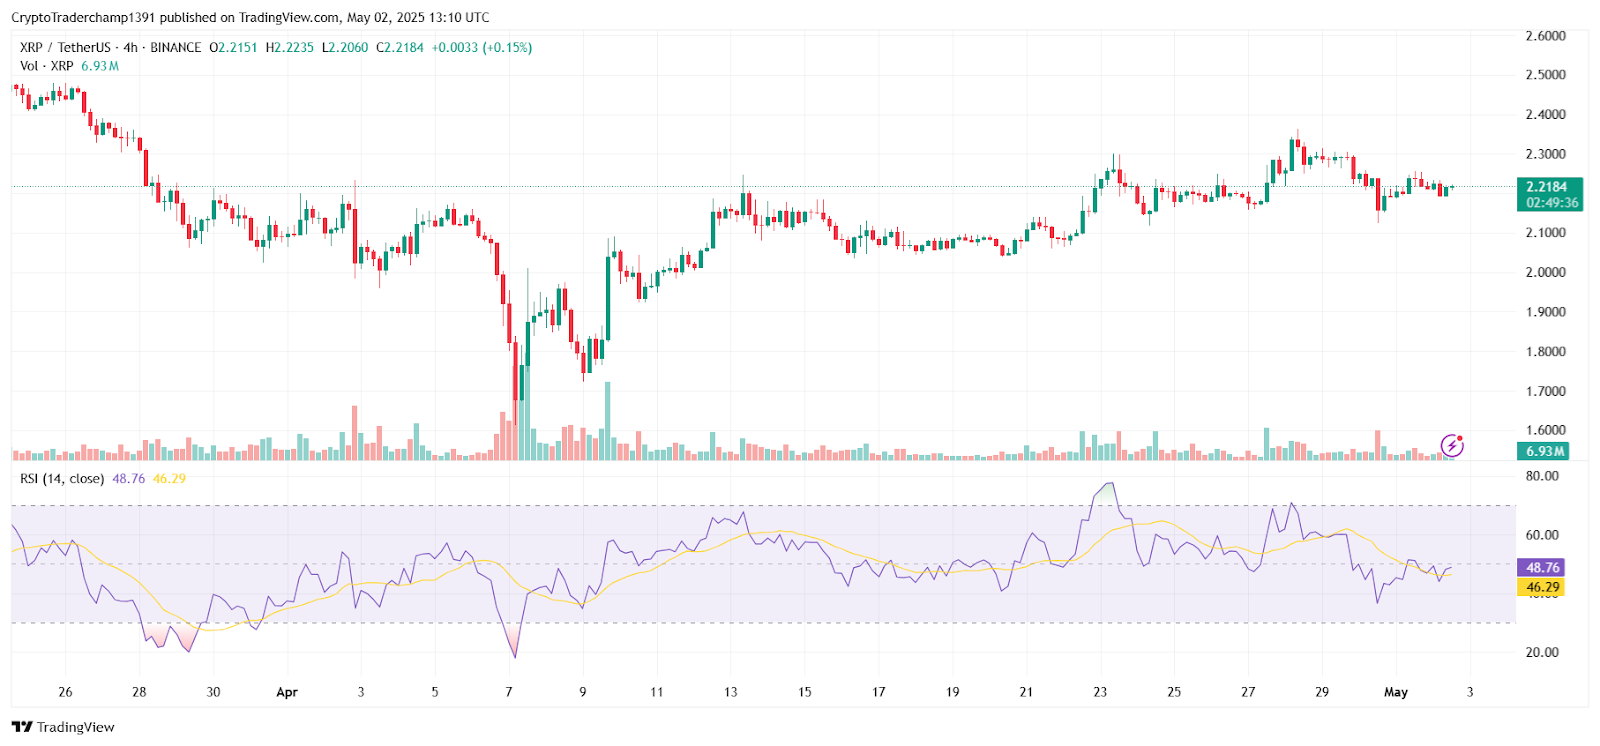
Task: Click the purple 48.76 RSI value tag
Action: [x=1542, y=567]
